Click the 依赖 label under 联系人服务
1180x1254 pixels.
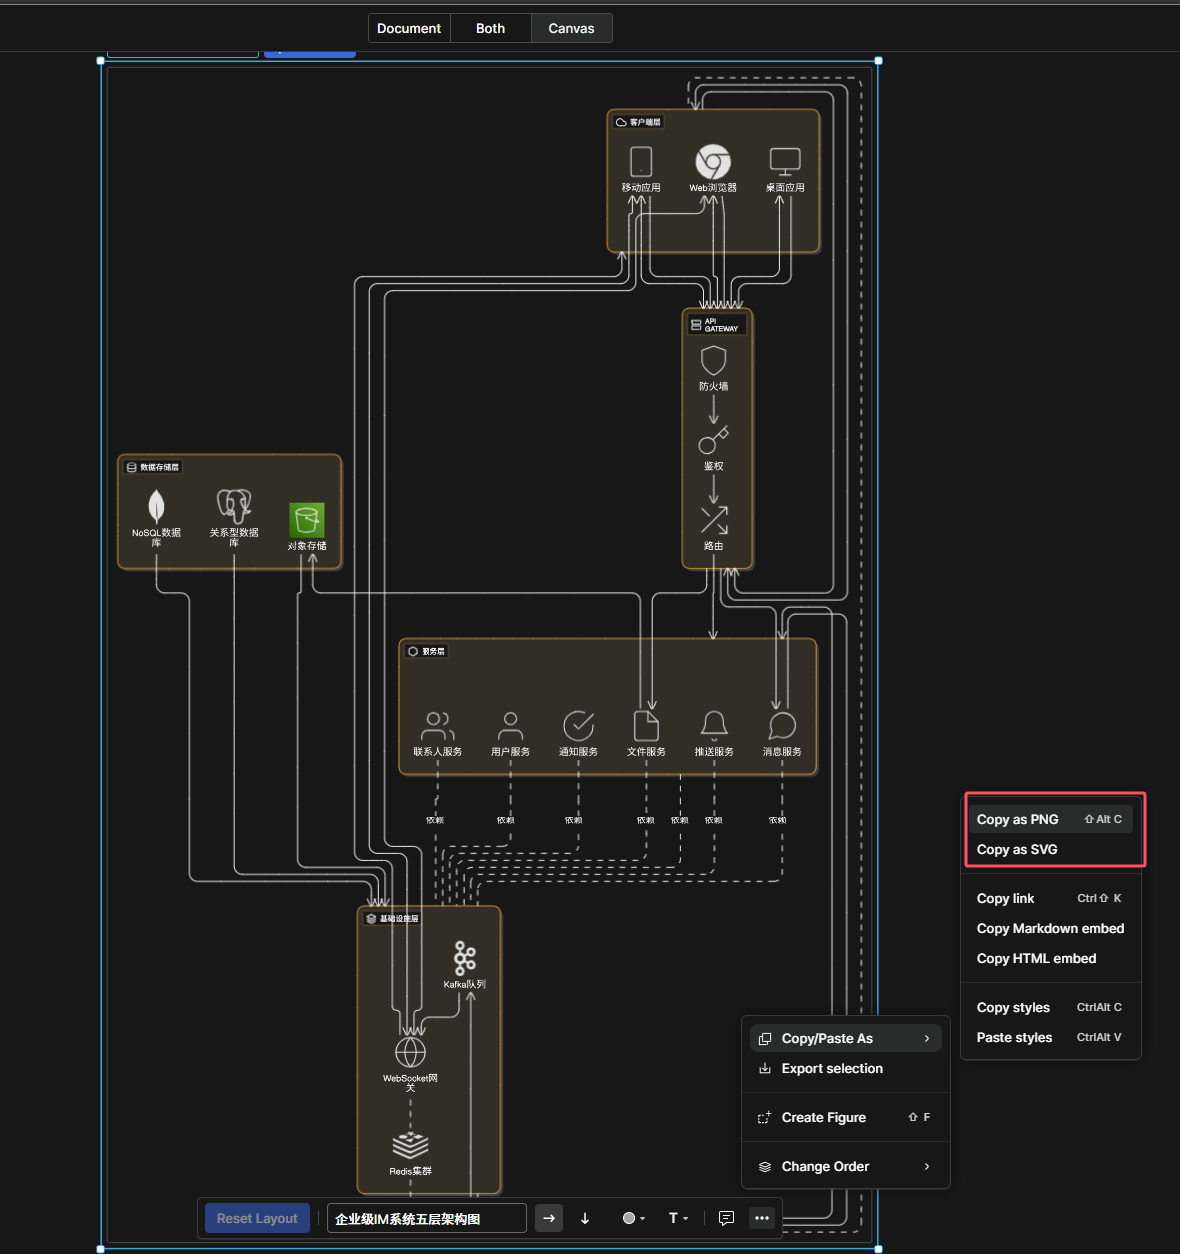(x=435, y=820)
